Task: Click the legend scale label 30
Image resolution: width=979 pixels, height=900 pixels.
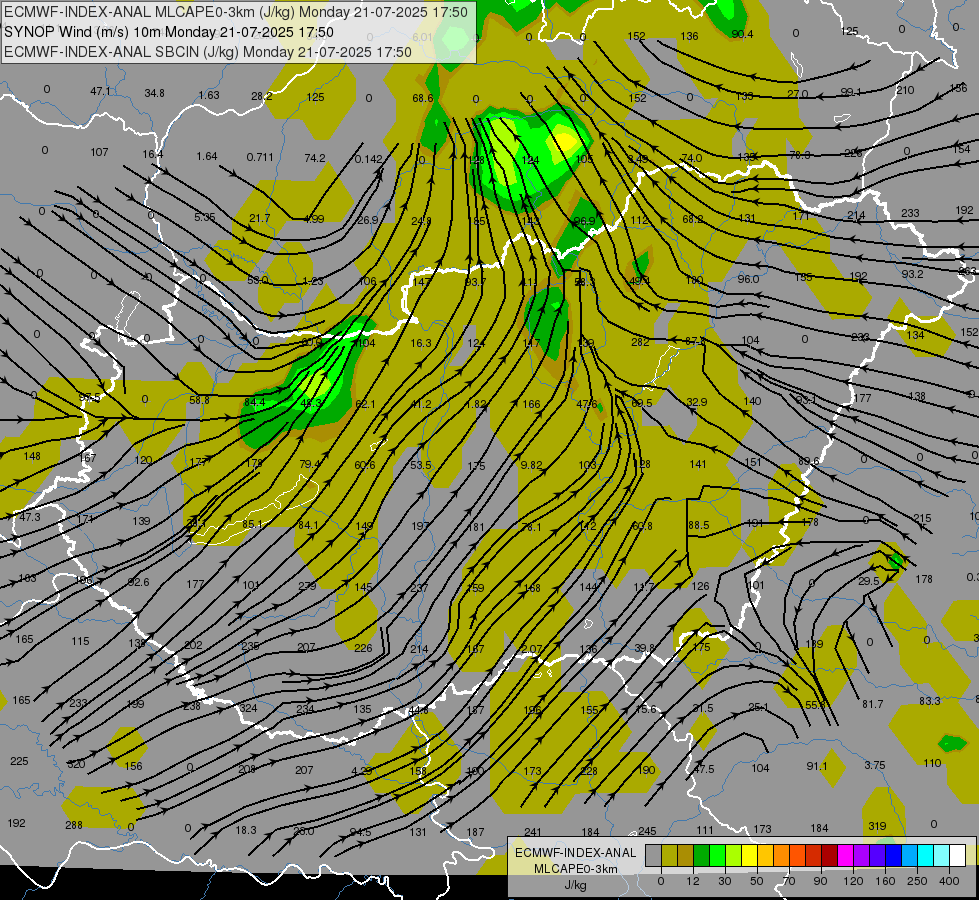Action: pyautogui.click(x=724, y=881)
